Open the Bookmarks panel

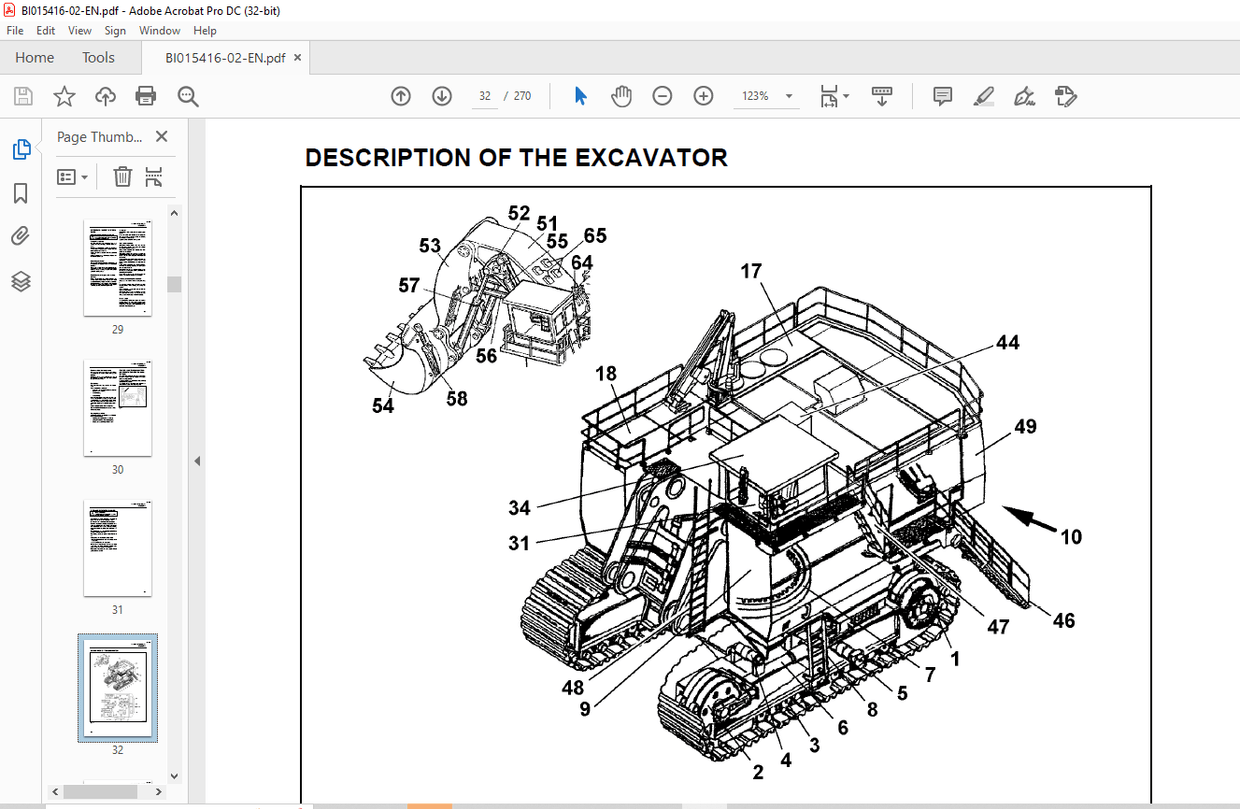click(20, 194)
